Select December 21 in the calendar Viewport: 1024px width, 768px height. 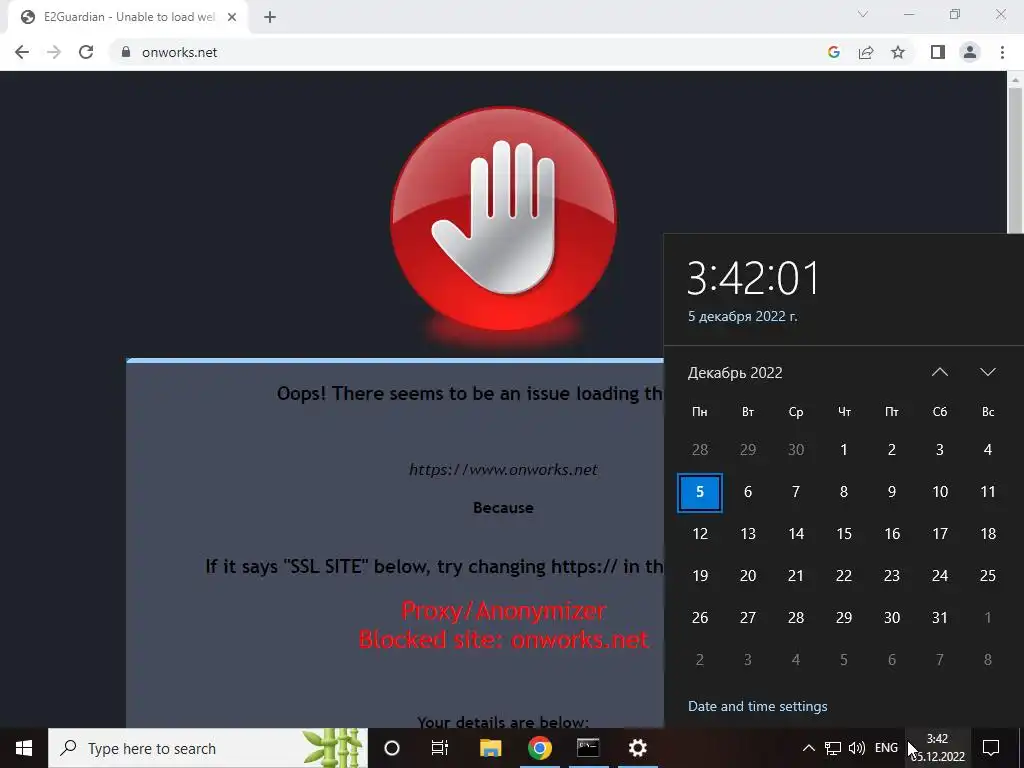[795, 575]
